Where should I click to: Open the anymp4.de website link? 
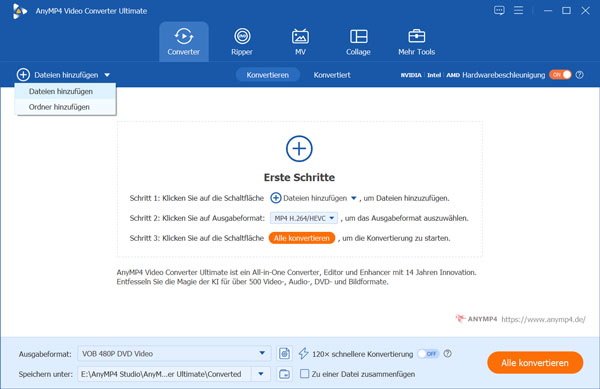(x=543, y=319)
